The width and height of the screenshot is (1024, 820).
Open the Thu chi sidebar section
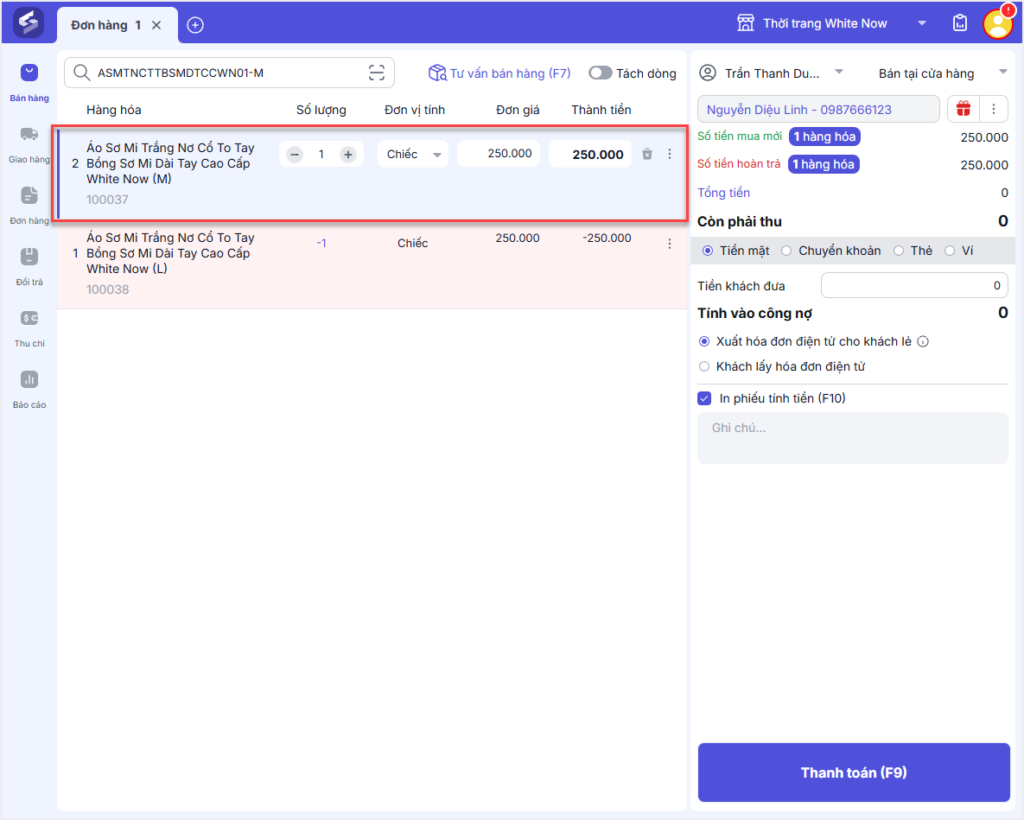29,328
